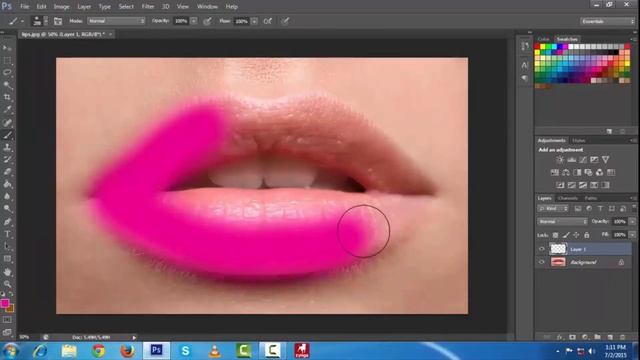Select the Rectangular Marquee tool

tap(7, 61)
